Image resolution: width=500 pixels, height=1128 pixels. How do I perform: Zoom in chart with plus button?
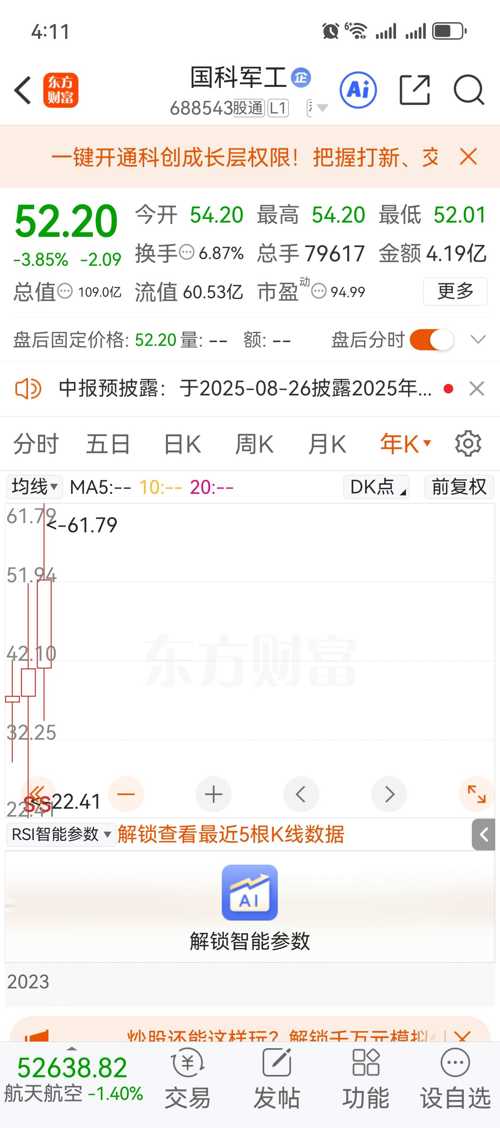pos(214,794)
